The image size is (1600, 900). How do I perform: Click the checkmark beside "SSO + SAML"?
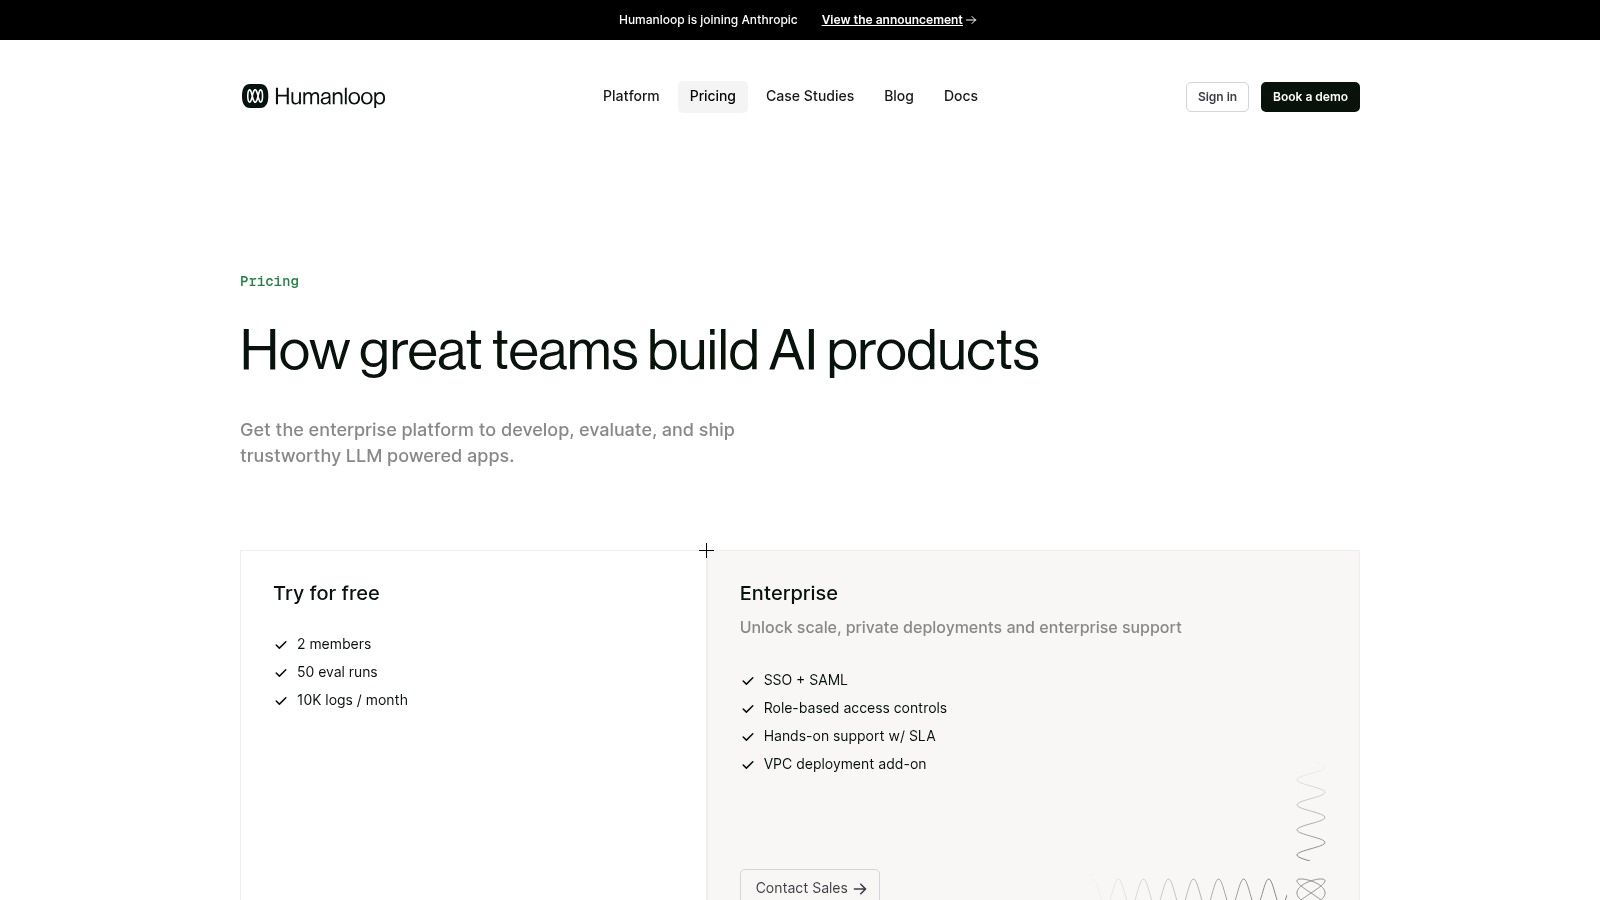pos(748,680)
